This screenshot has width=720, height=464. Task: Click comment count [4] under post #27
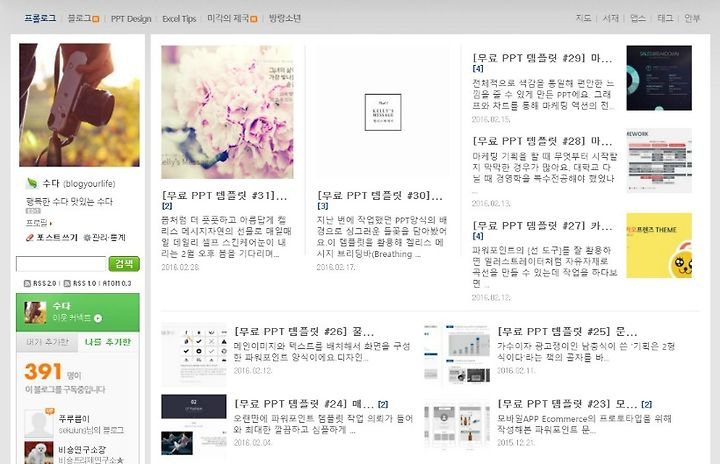tap(478, 236)
